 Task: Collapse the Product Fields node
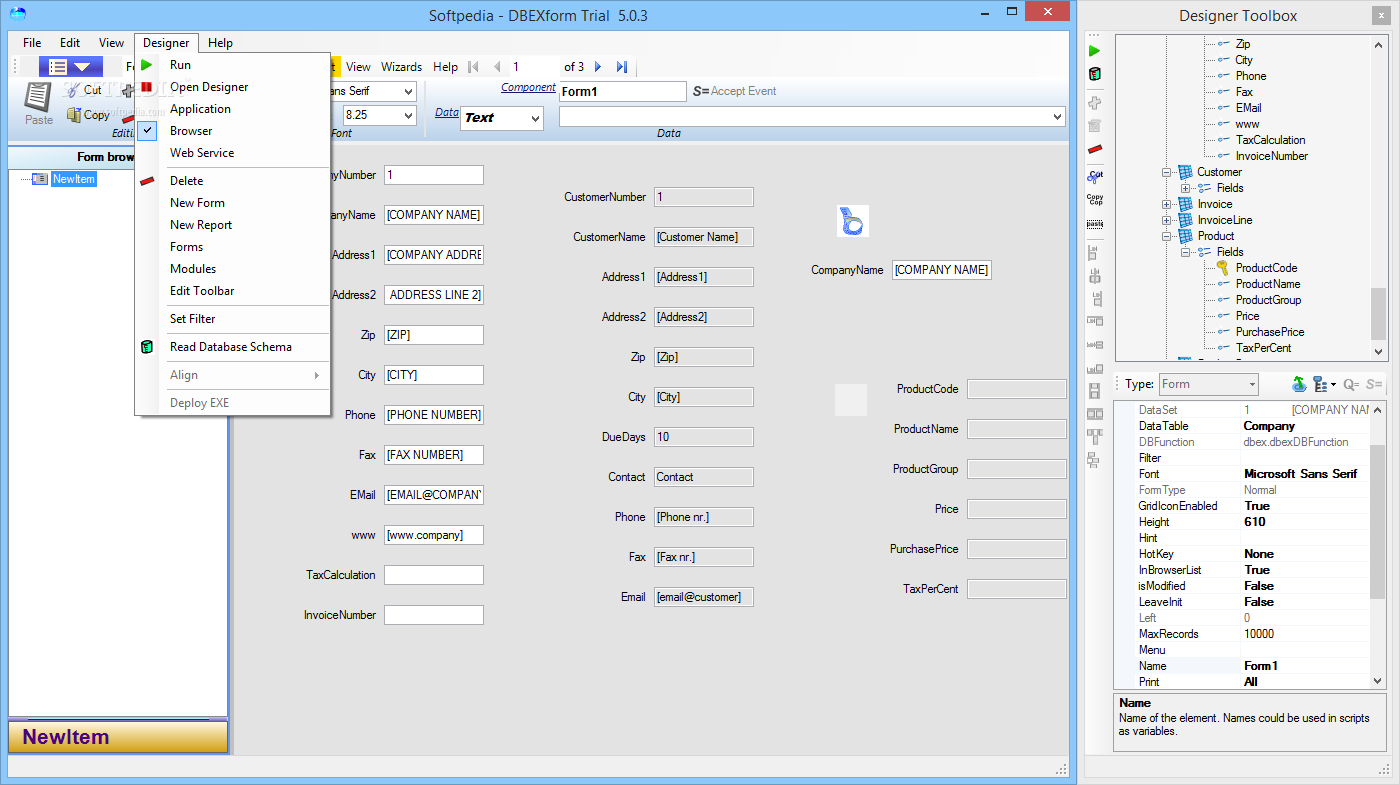pos(1185,252)
